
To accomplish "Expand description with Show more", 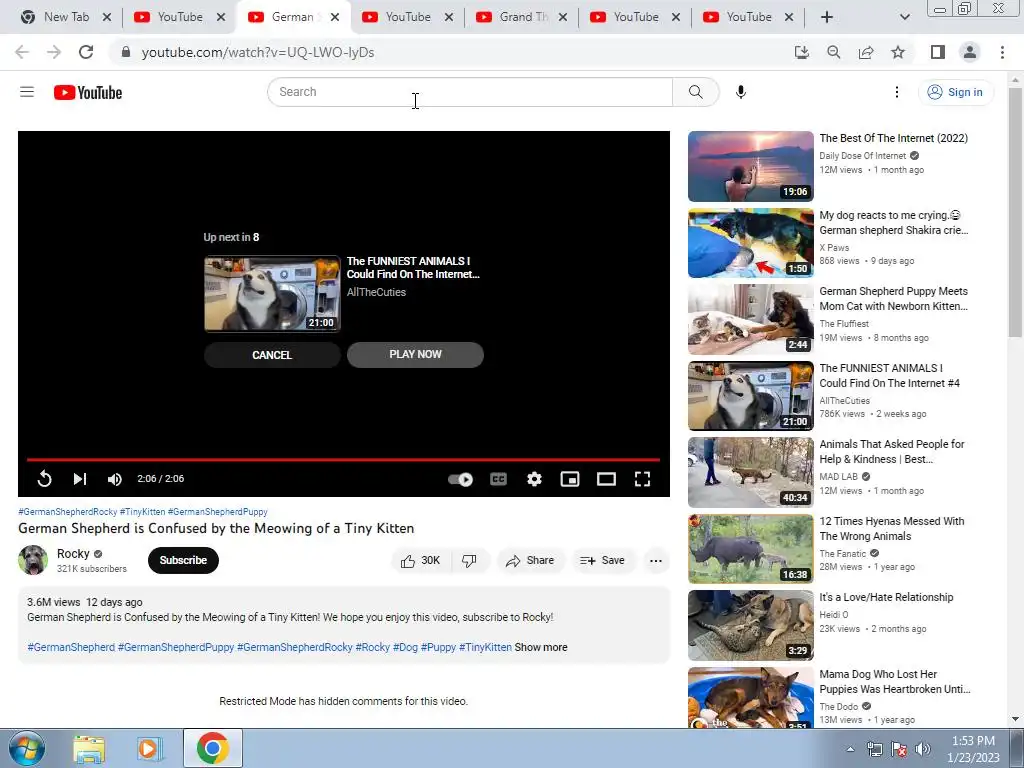I will point(541,647).
